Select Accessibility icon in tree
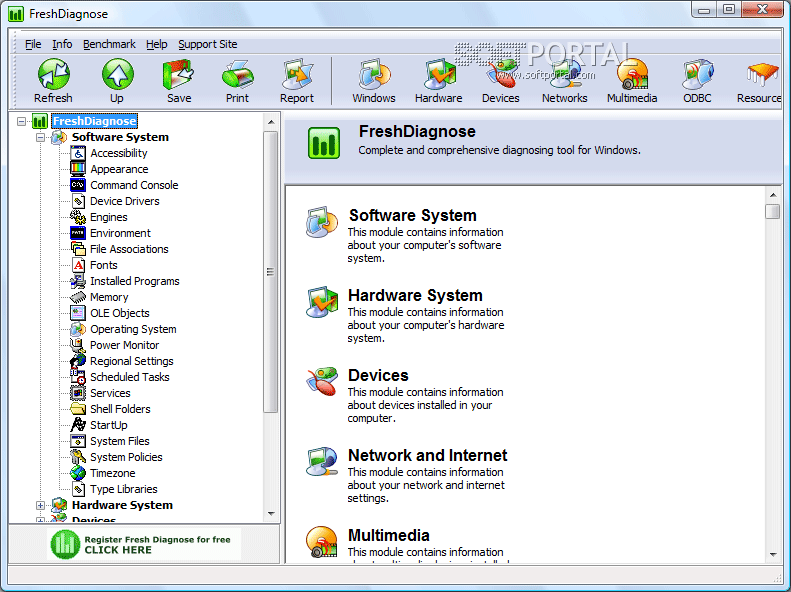 tap(78, 153)
